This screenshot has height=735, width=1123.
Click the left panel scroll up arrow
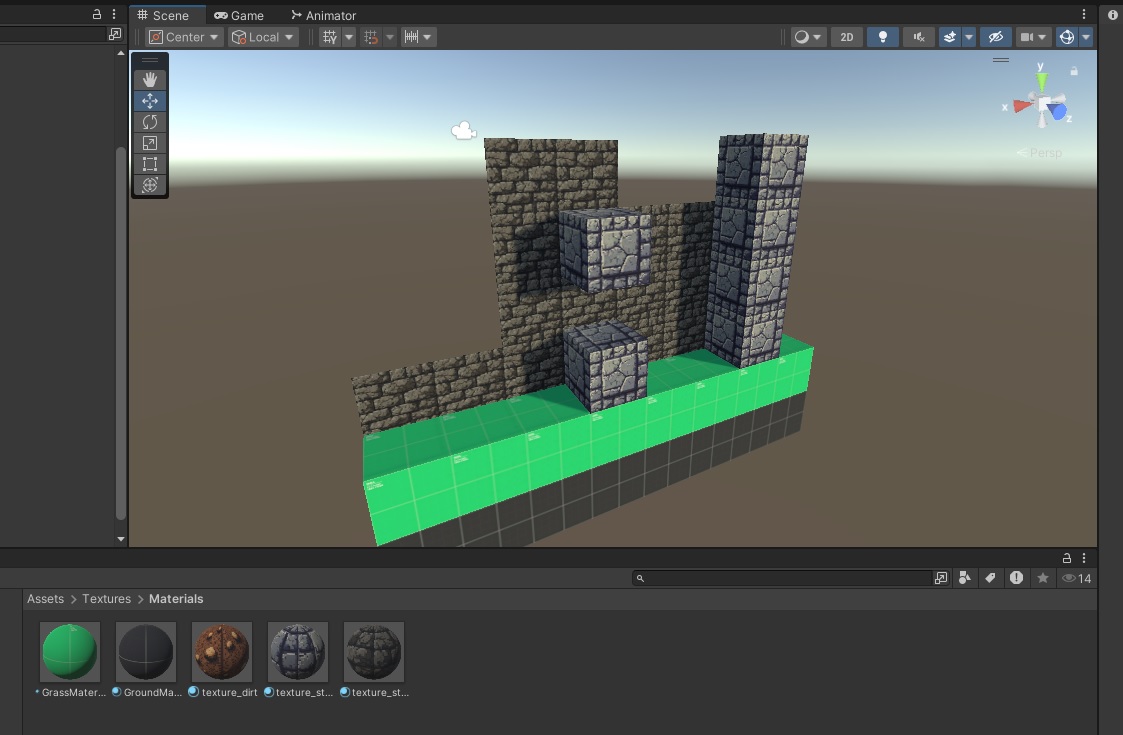(120, 53)
